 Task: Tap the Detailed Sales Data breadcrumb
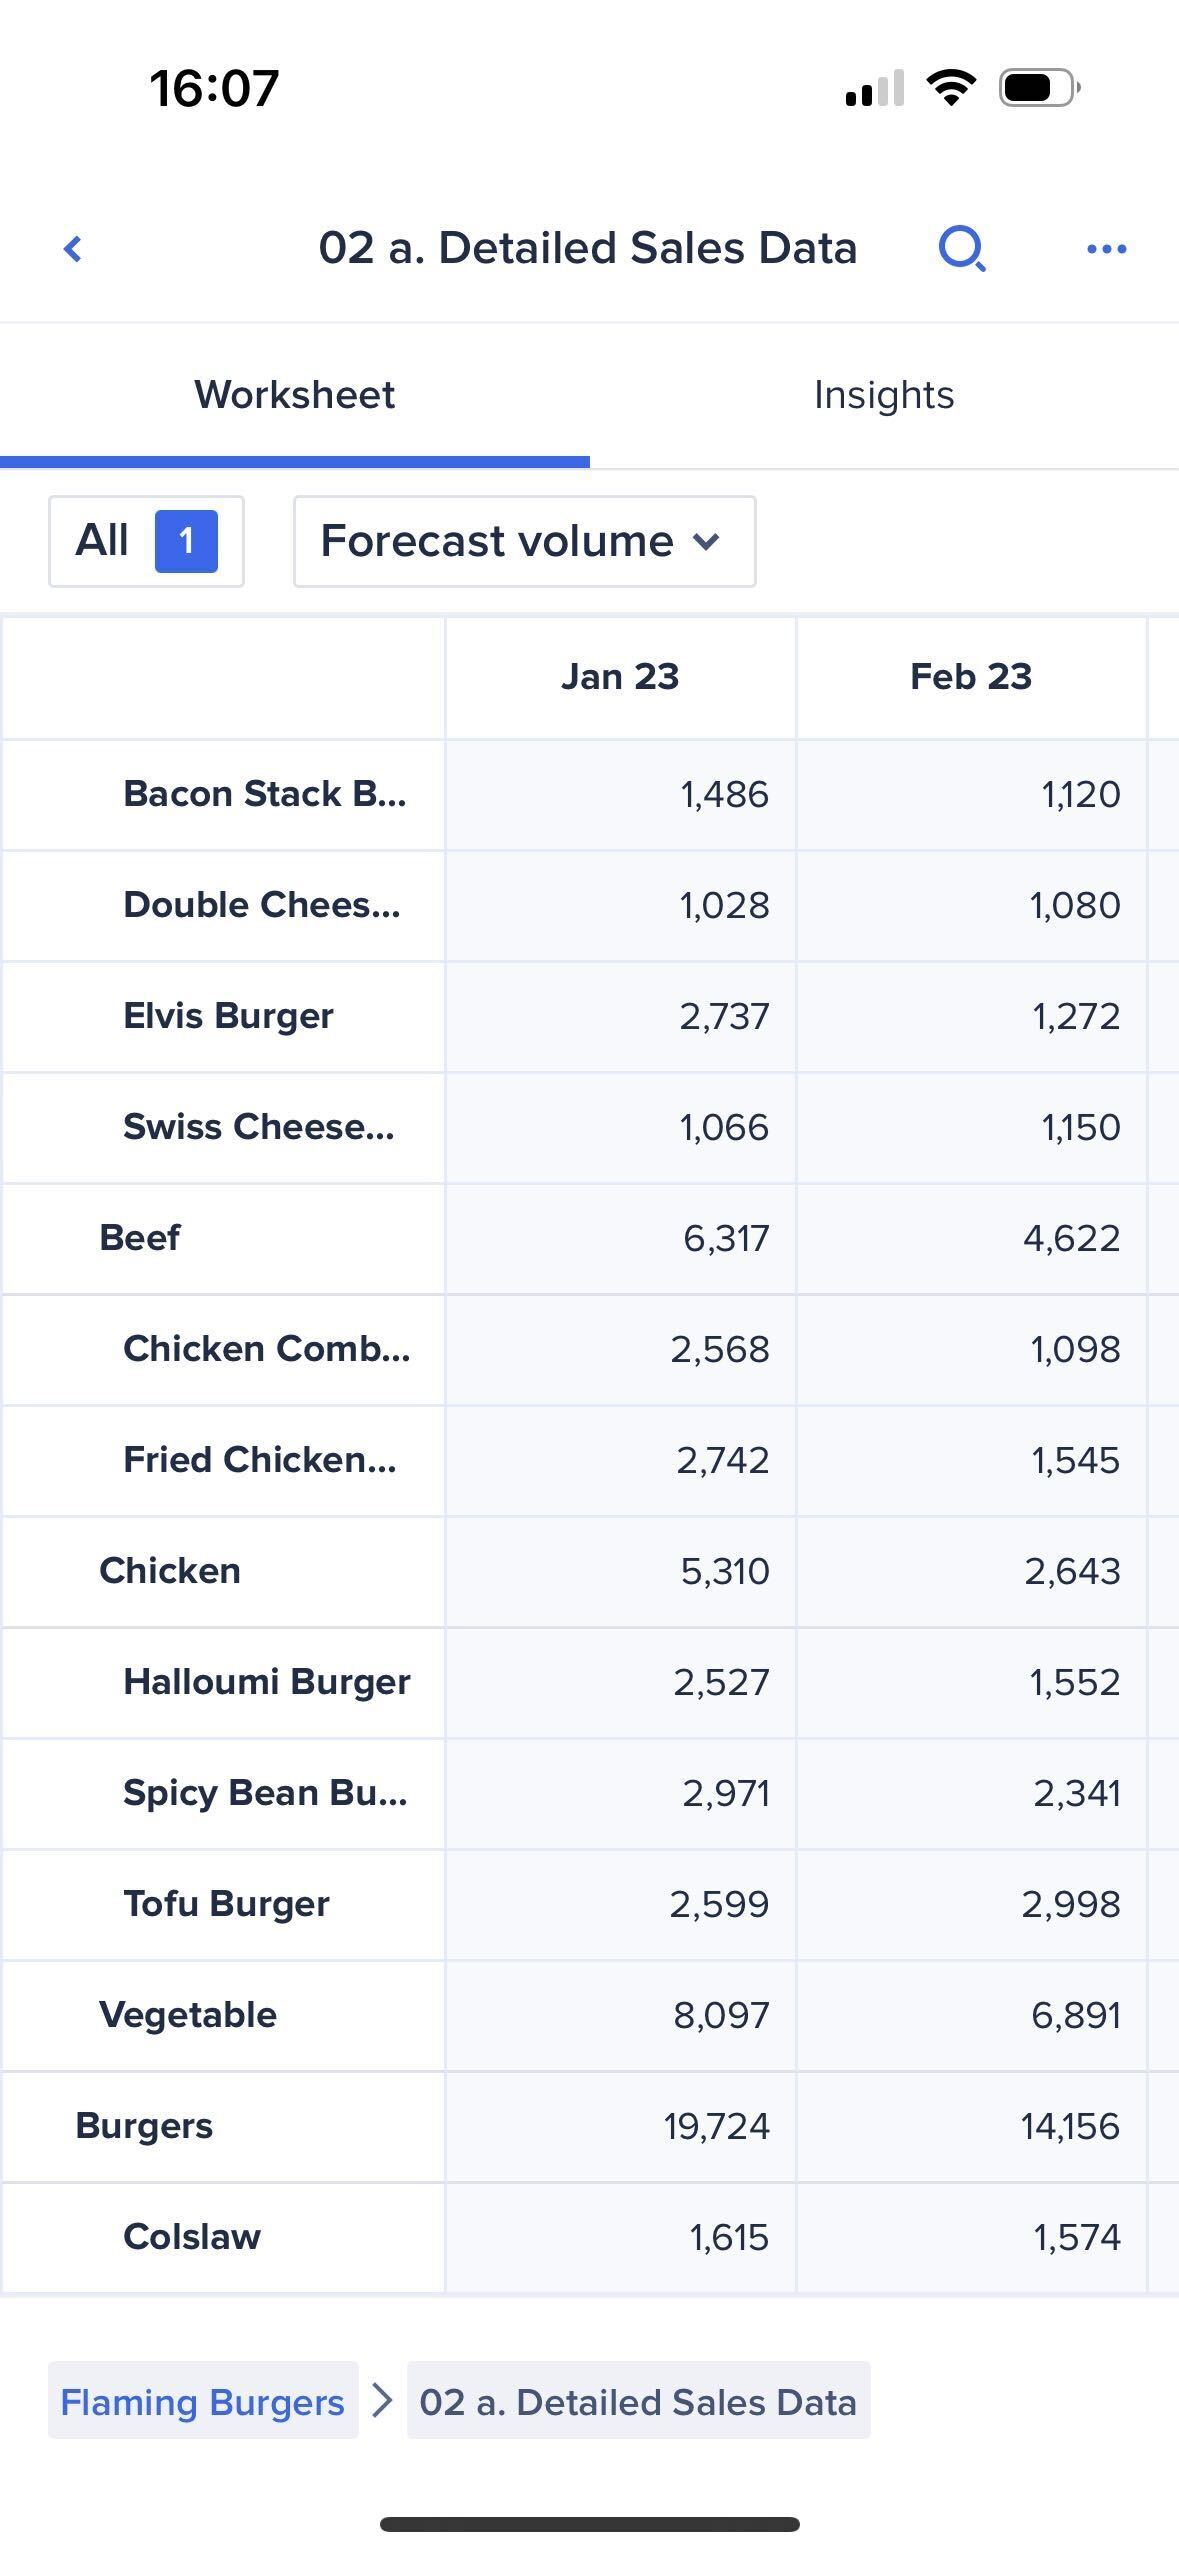pos(638,2401)
